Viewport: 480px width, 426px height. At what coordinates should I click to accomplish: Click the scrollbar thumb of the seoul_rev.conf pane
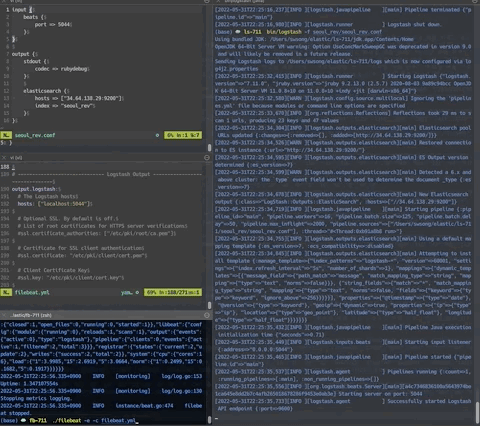click(209, 147)
